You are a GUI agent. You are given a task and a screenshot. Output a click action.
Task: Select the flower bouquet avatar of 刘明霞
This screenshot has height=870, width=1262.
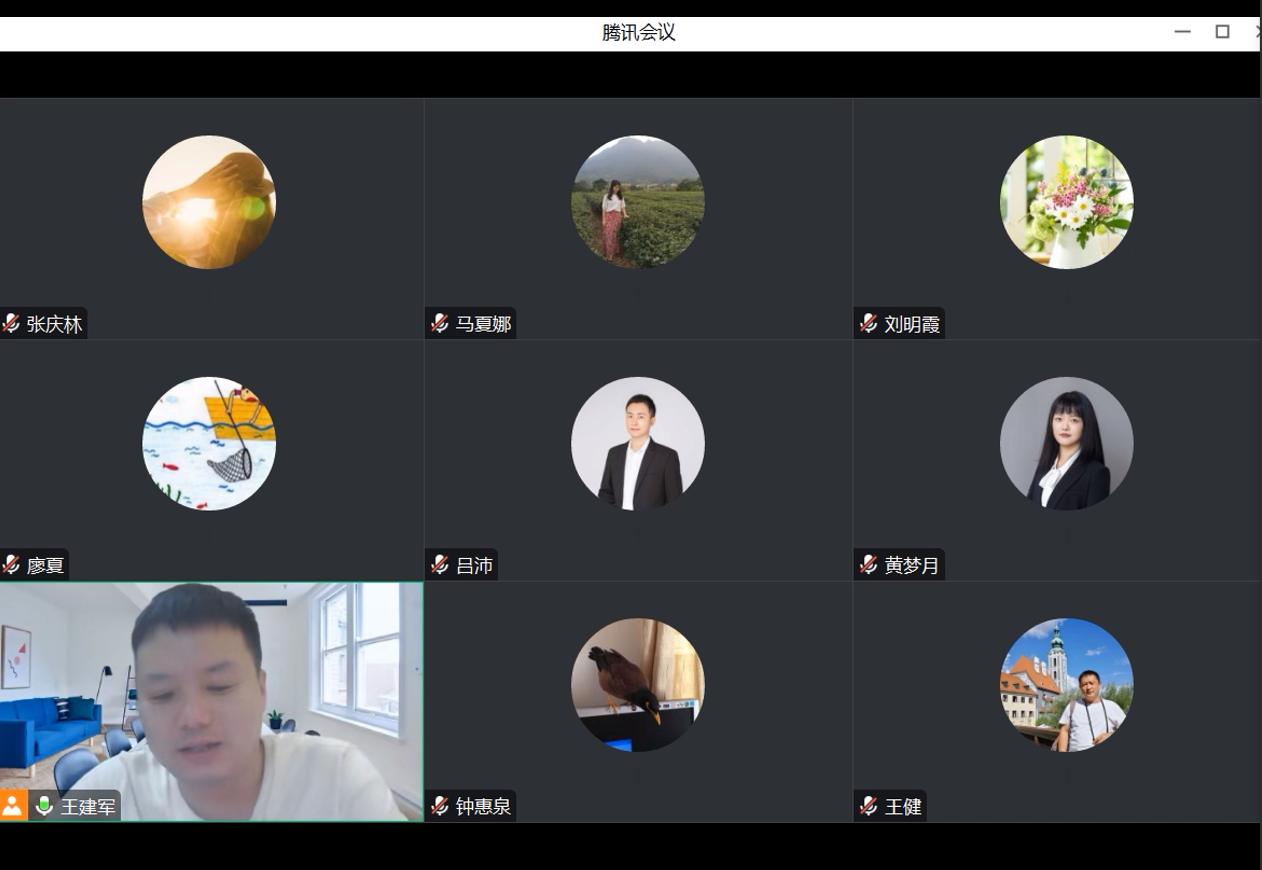(1066, 202)
